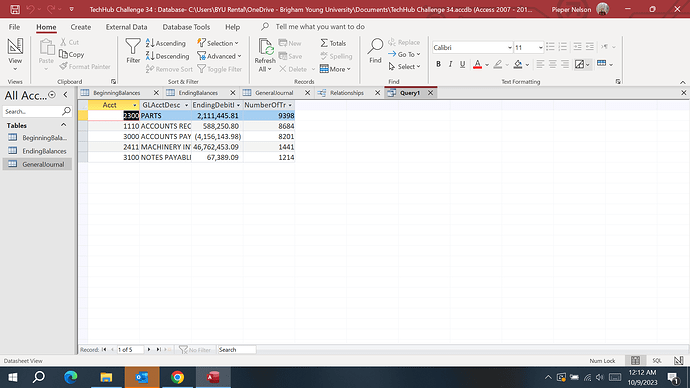Open the Selection filter dropdown
This screenshot has width=690, height=388.
218,43
